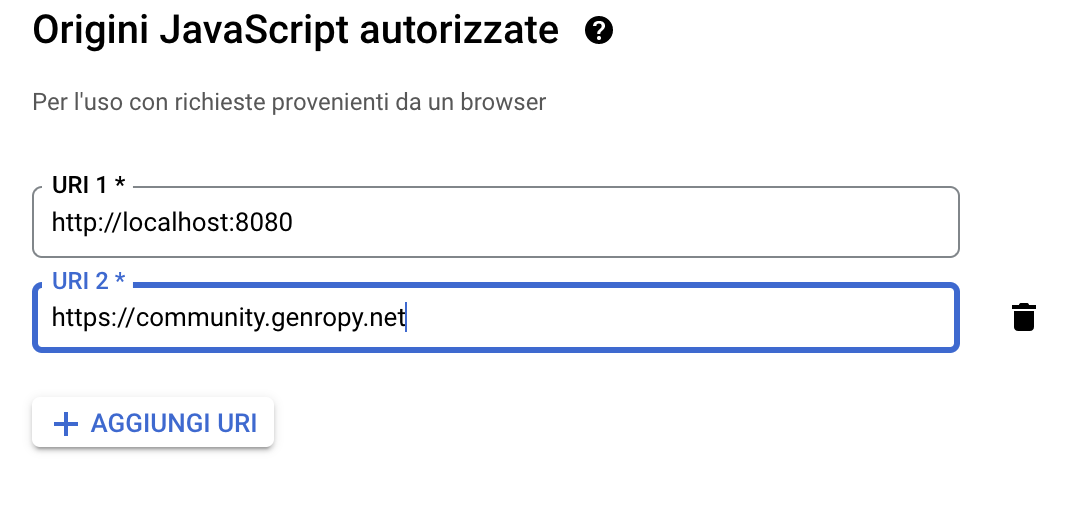Place cursor in http://localhost:8080 text
The width and height of the screenshot is (1065, 516).
click(x=172, y=222)
